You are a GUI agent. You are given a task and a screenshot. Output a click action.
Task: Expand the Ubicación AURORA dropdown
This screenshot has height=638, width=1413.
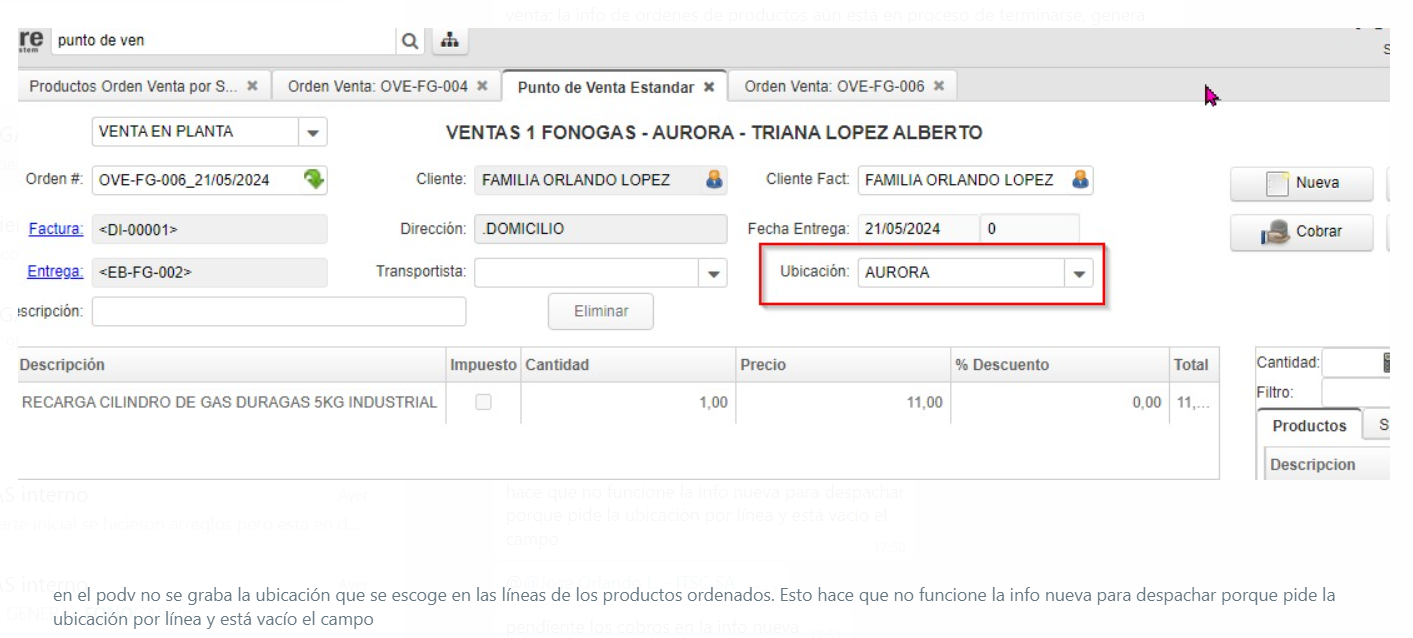point(1079,273)
